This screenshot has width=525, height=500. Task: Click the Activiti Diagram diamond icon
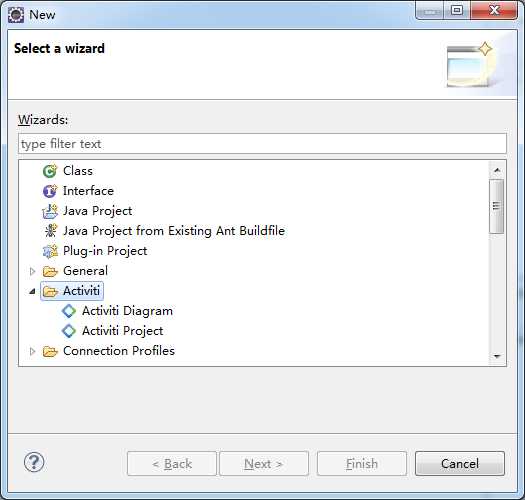pyautogui.click(x=69, y=311)
